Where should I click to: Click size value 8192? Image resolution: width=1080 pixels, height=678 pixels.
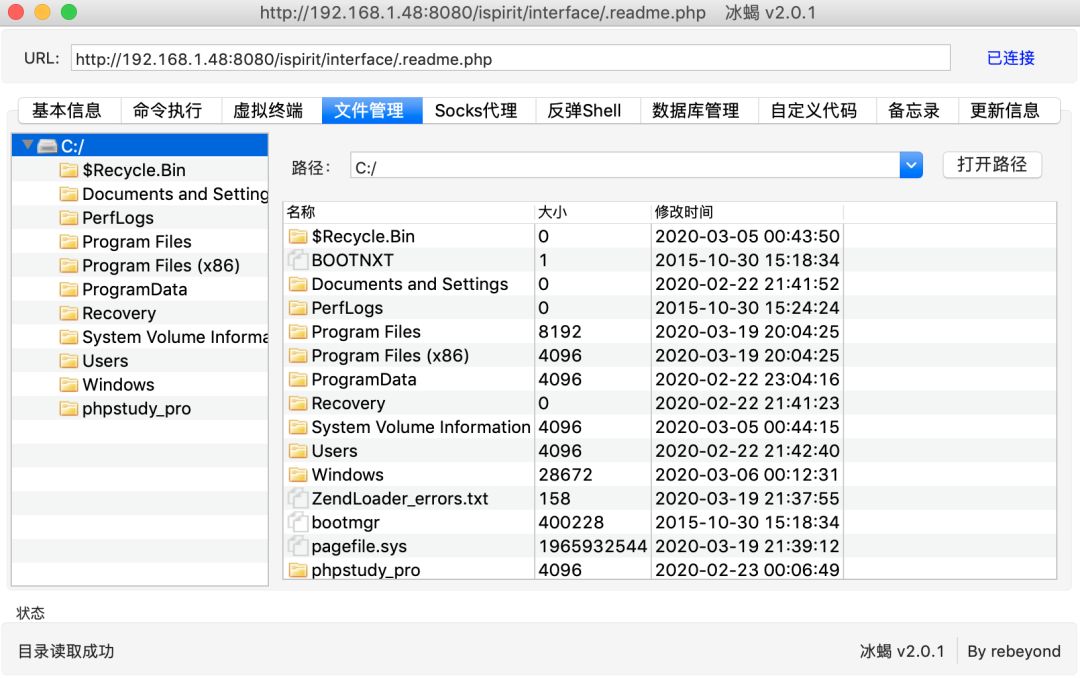coord(560,332)
